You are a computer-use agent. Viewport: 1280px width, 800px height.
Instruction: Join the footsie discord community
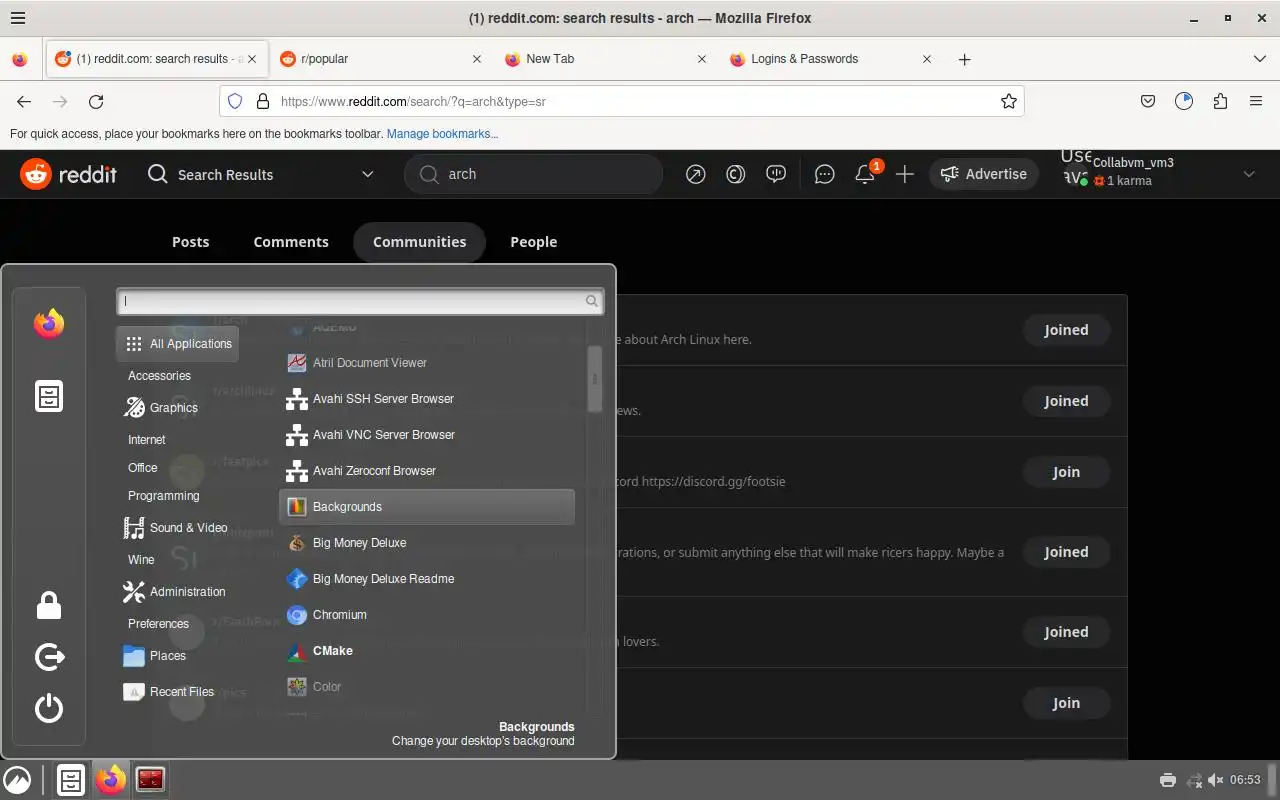[x=1066, y=472]
